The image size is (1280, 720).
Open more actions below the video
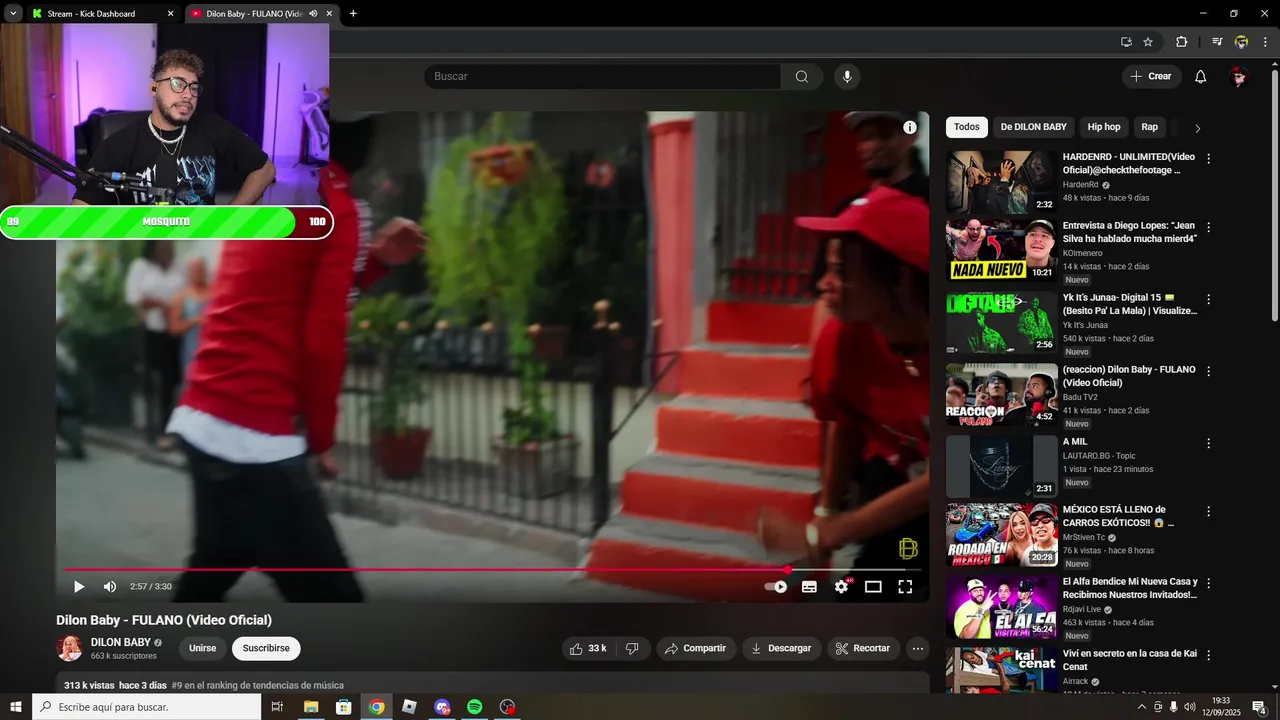[917, 648]
